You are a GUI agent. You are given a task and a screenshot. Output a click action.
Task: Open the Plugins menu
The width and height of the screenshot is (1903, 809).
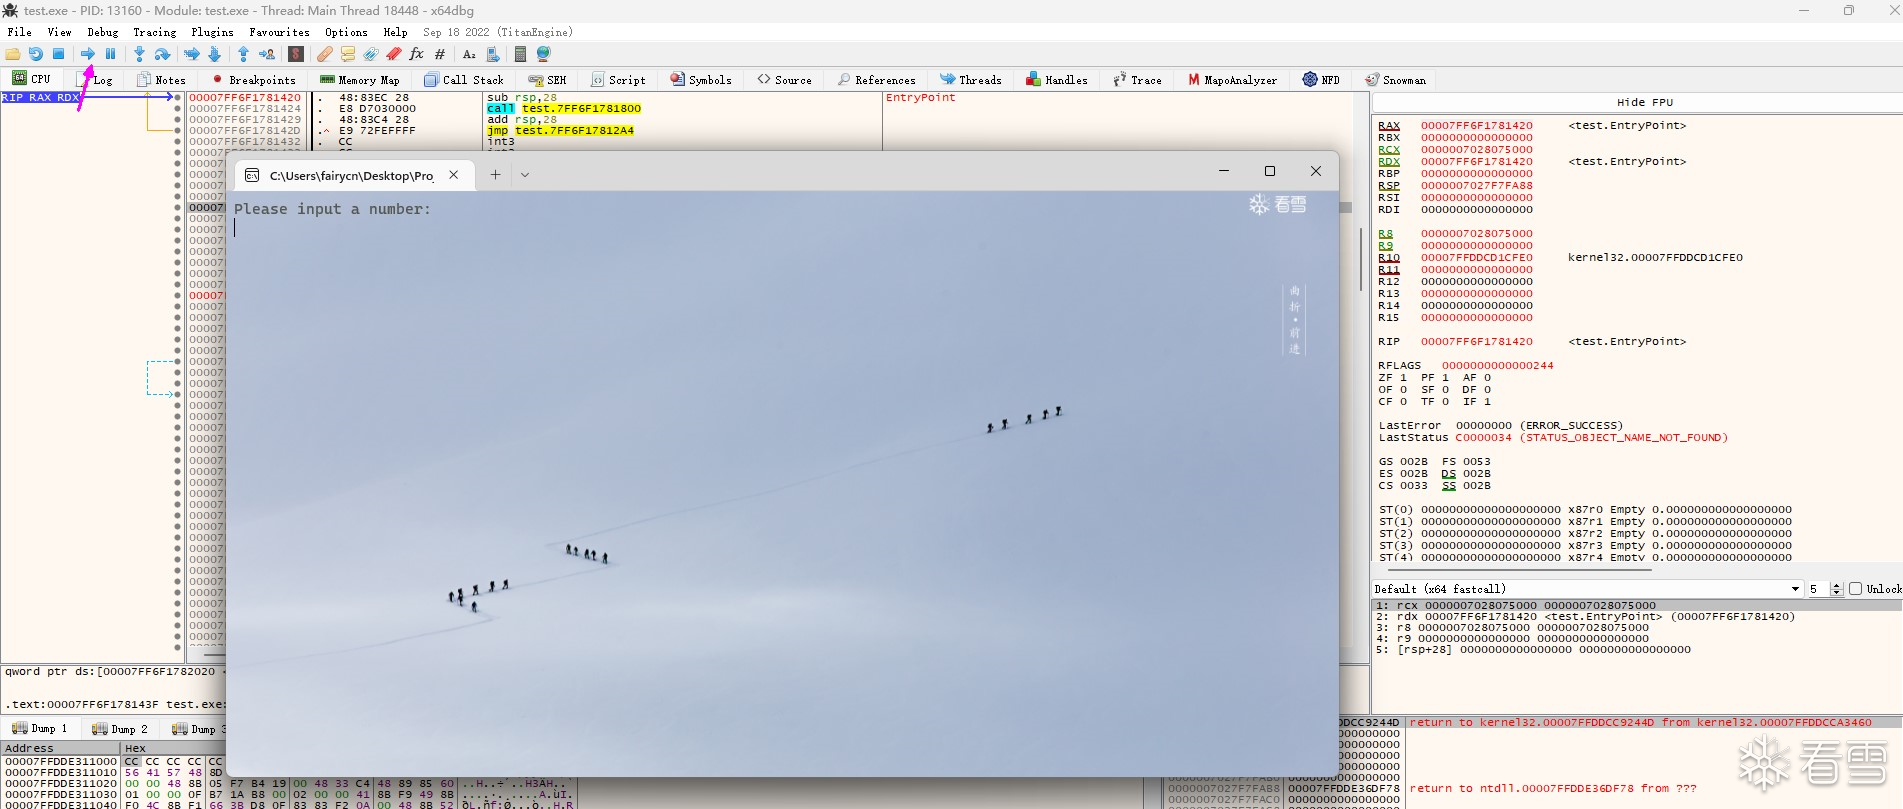[x=212, y=32]
